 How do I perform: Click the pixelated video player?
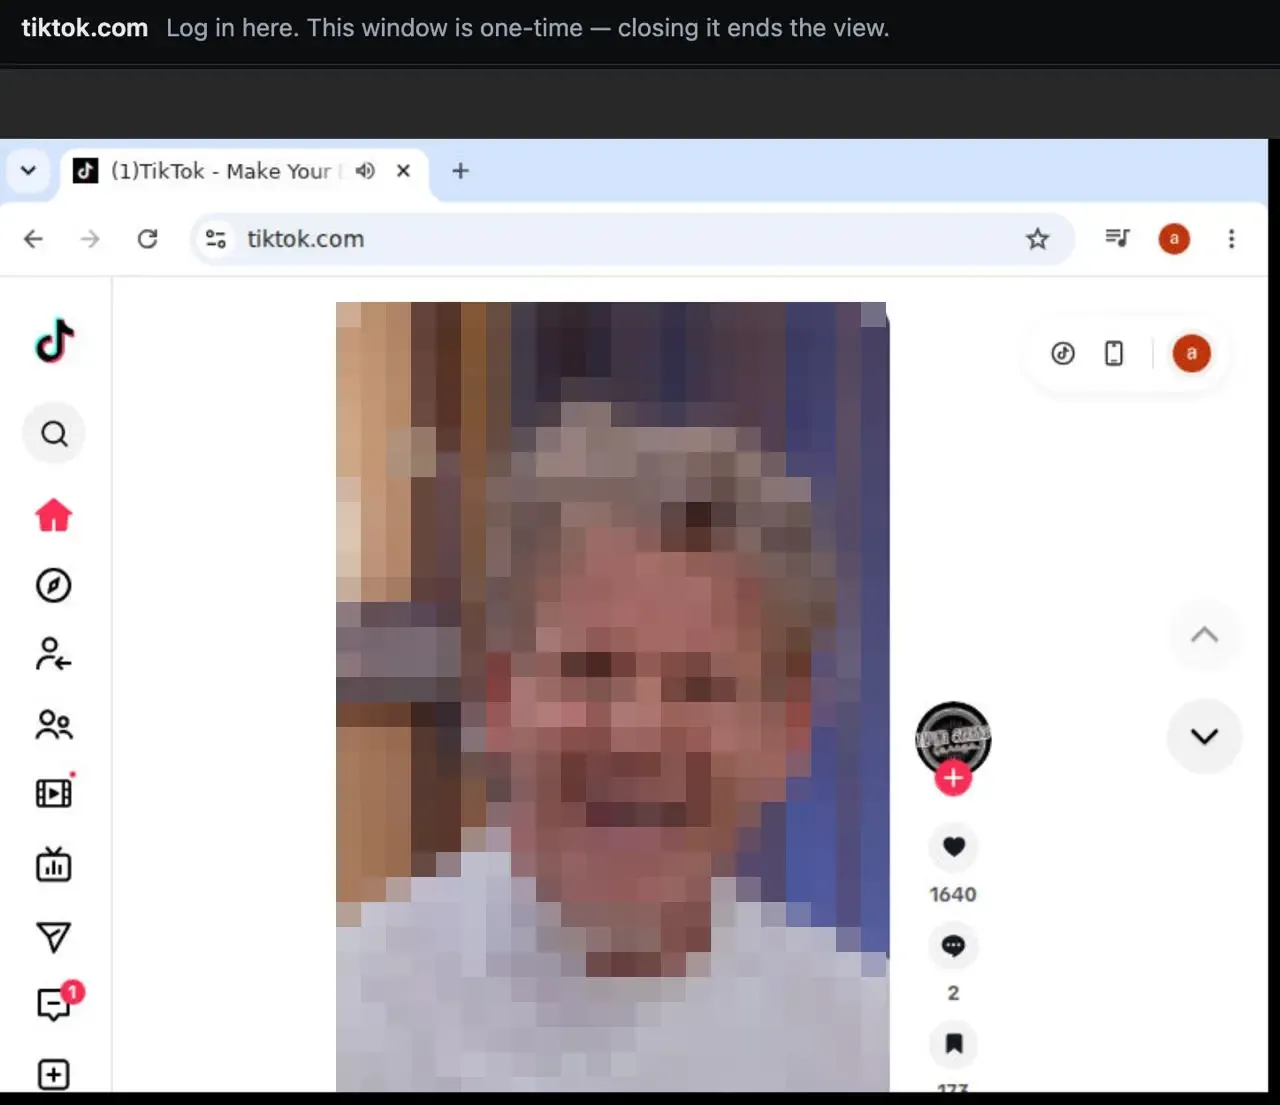click(x=612, y=696)
